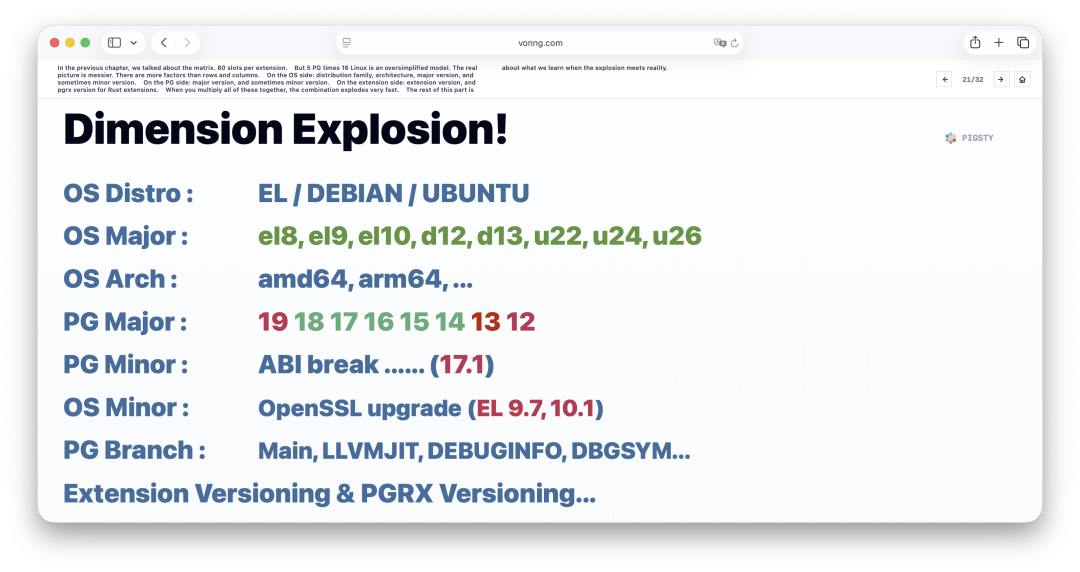Viewport: 1080px width, 572px height.
Task: Click the PG Minor label
Action: tap(125, 365)
